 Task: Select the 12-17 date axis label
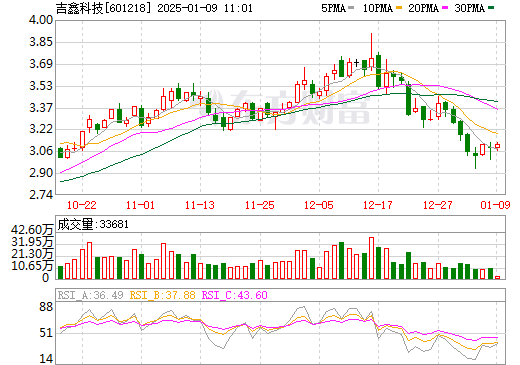[378, 205]
